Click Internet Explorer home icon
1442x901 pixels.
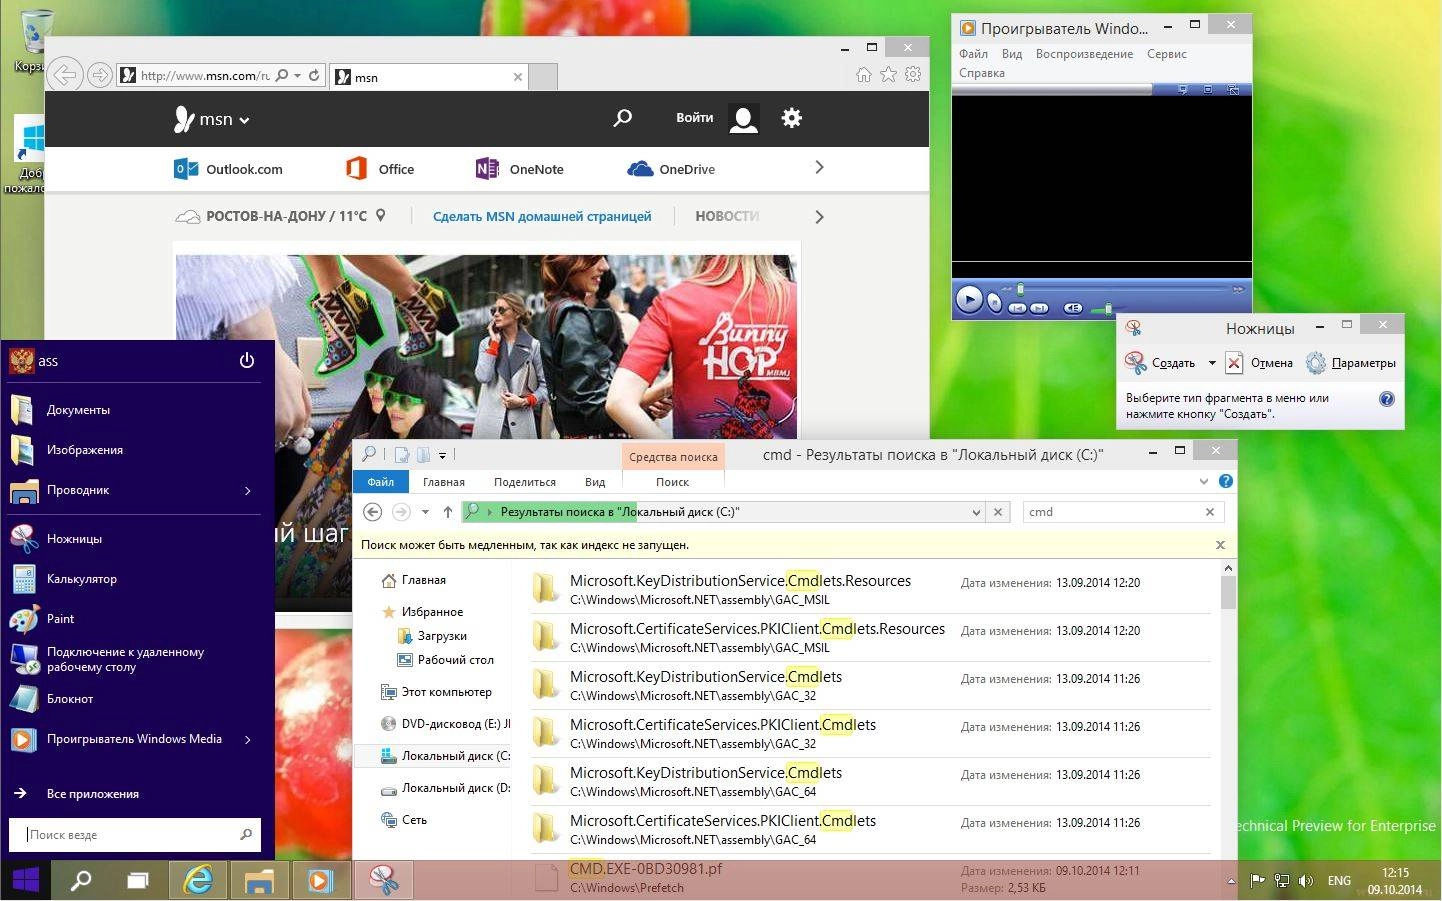[x=864, y=74]
